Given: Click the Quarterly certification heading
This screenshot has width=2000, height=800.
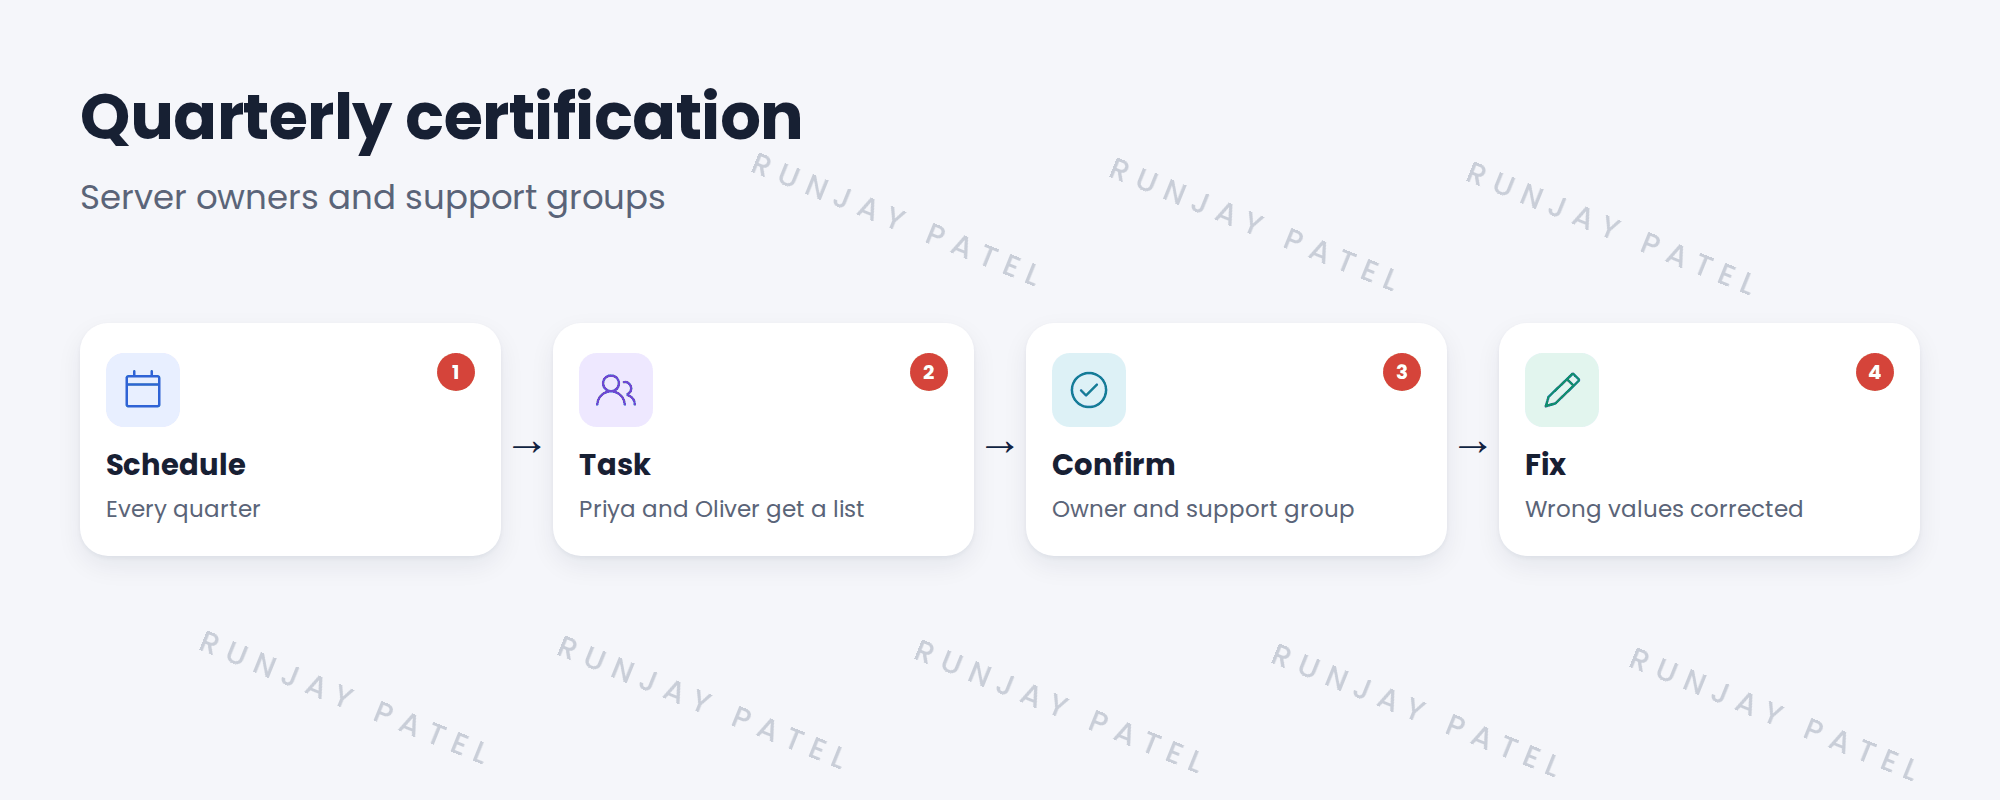Looking at the screenshot, I should pos(441,117).
